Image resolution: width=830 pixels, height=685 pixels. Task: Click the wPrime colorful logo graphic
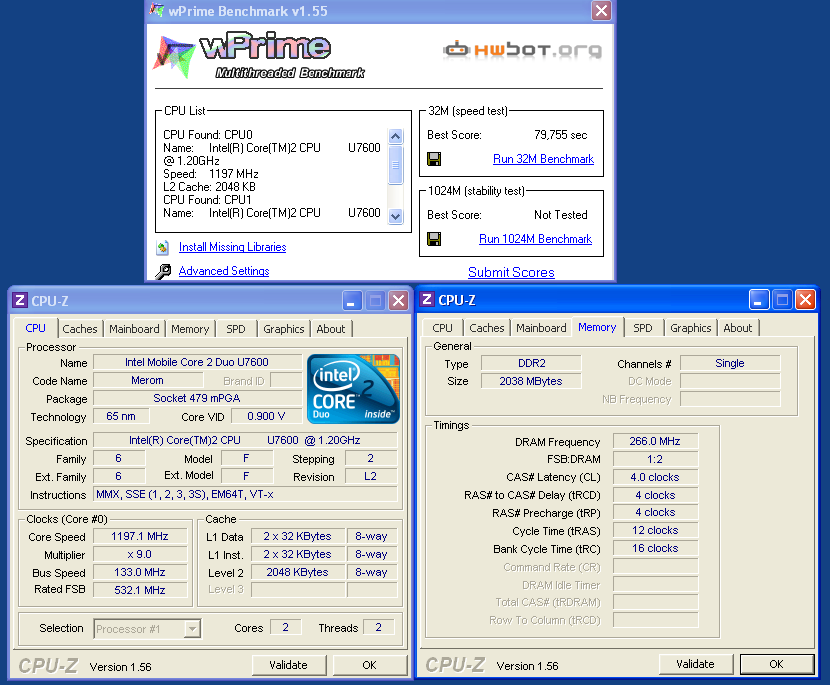point(173,55)
